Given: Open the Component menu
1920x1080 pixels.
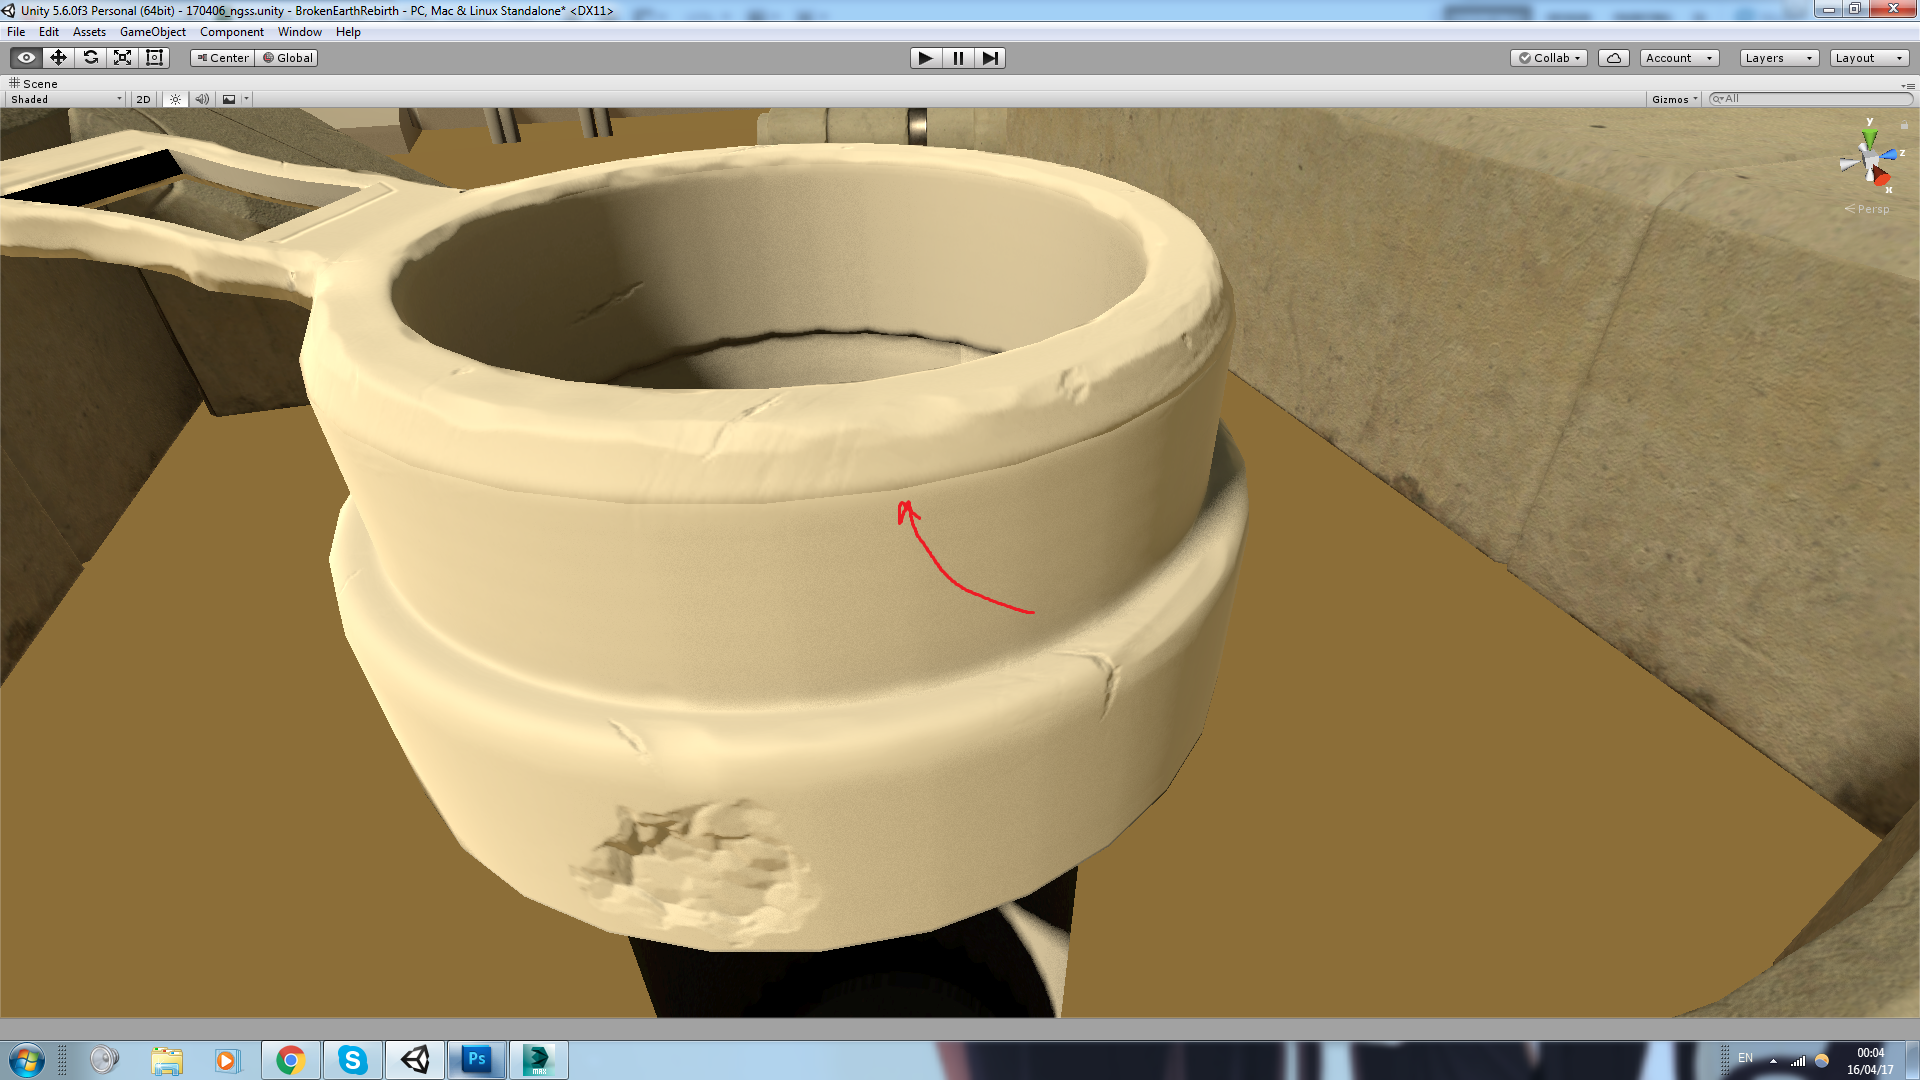Looking at the screenshot, I should 231,31.
